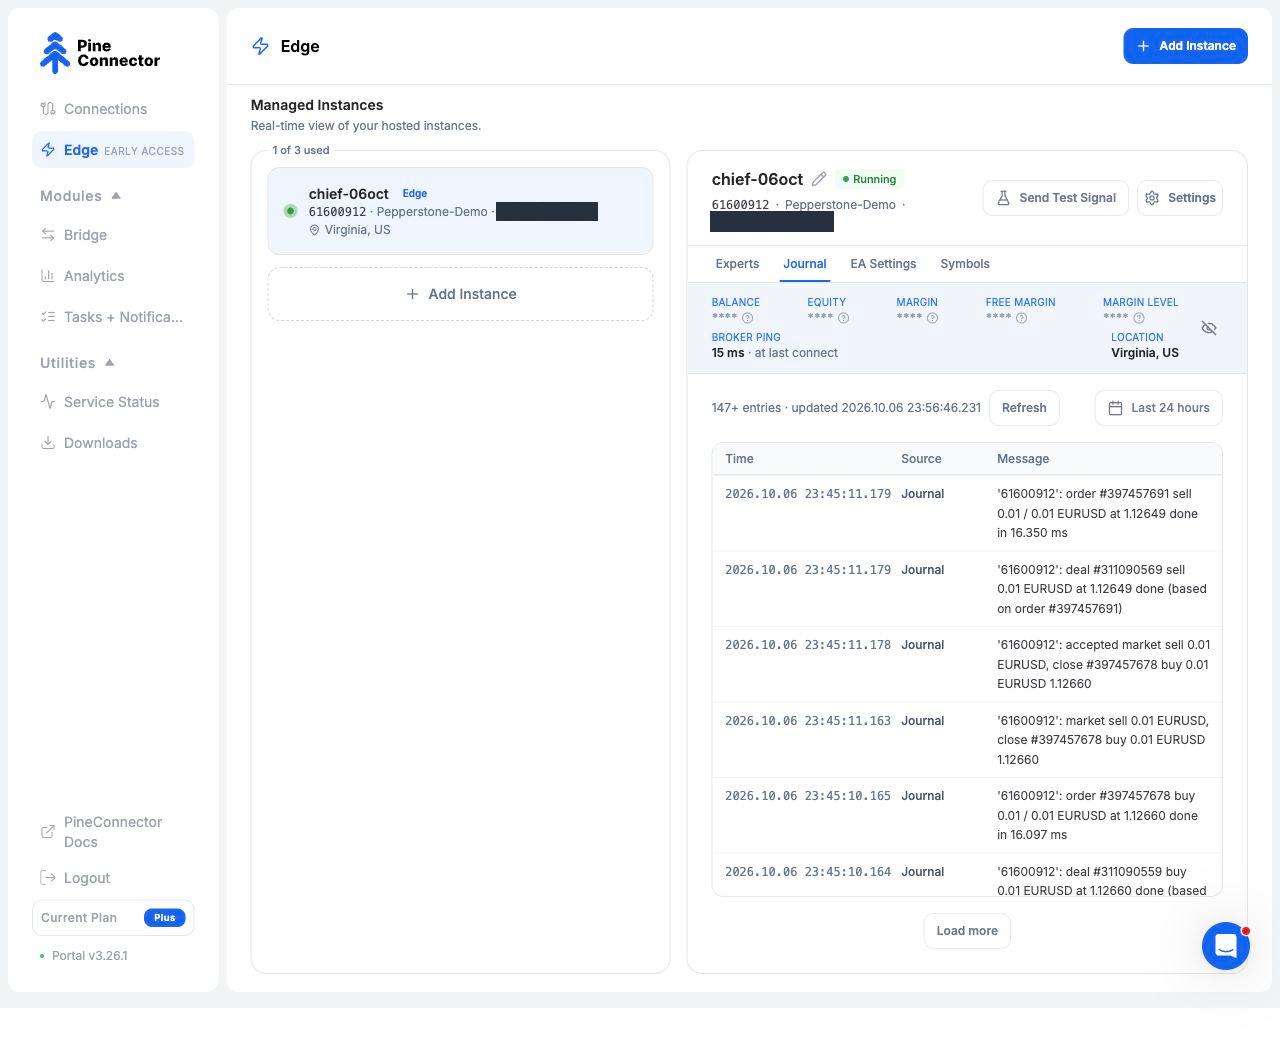Refresh the journal entries
Image resolution: width=1280 pixels, height=1040 pixels.
(1024, 408)
